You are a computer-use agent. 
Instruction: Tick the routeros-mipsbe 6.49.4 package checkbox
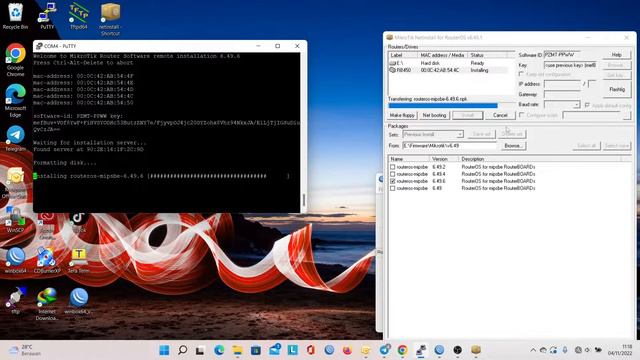coord(393,174)
